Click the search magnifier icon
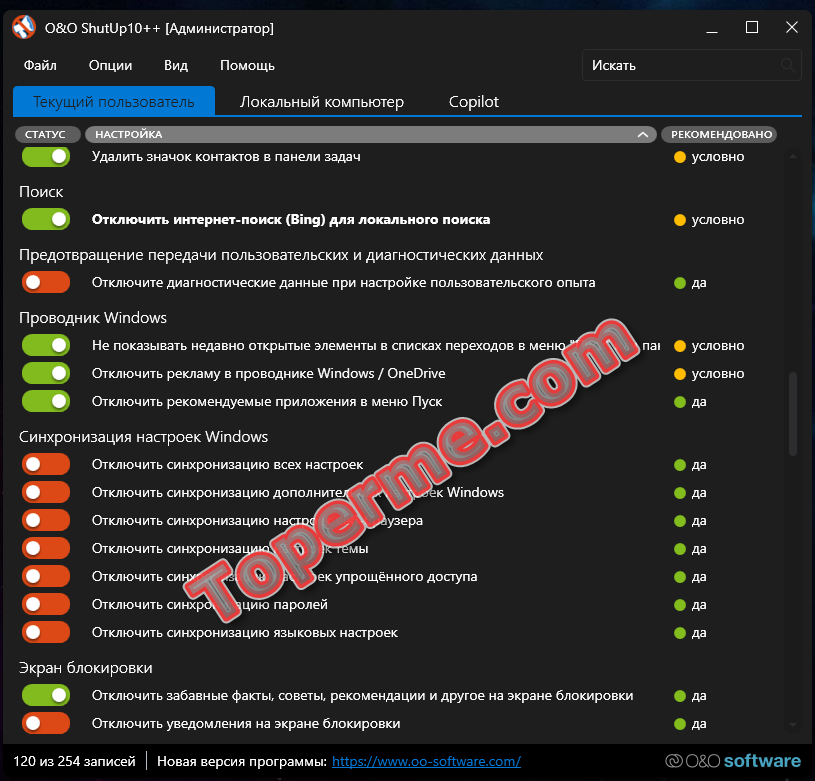This screenshot has height=781, width=815. click(x=787, y=65)
